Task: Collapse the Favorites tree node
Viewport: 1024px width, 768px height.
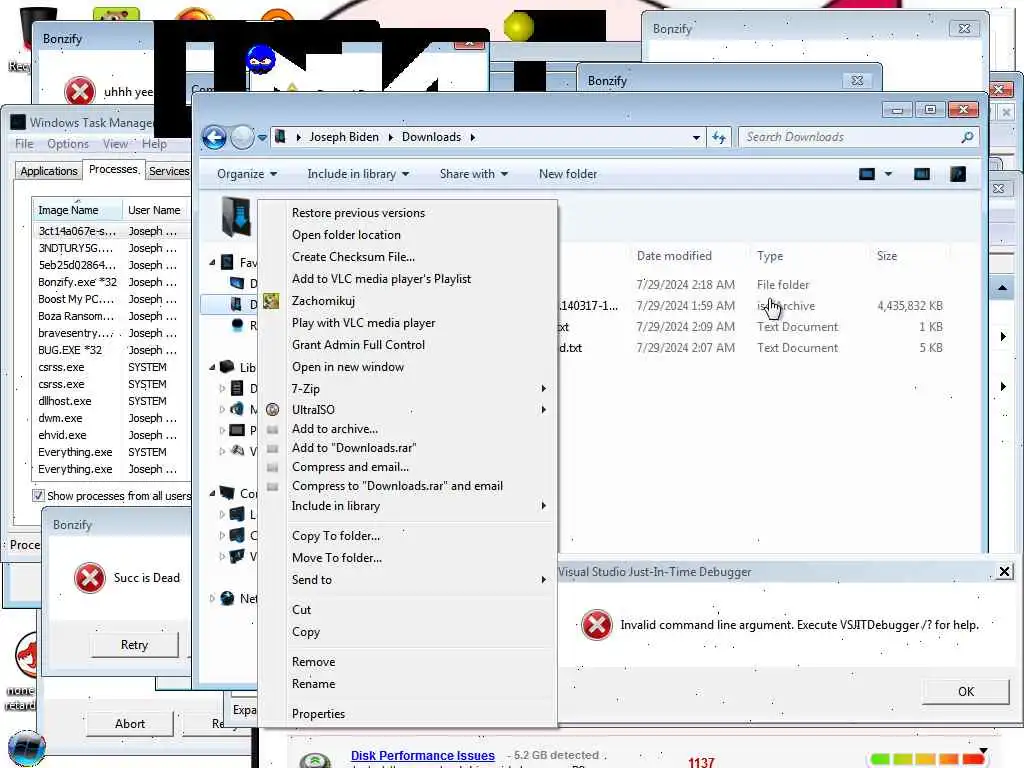Action: pos(213,263)
